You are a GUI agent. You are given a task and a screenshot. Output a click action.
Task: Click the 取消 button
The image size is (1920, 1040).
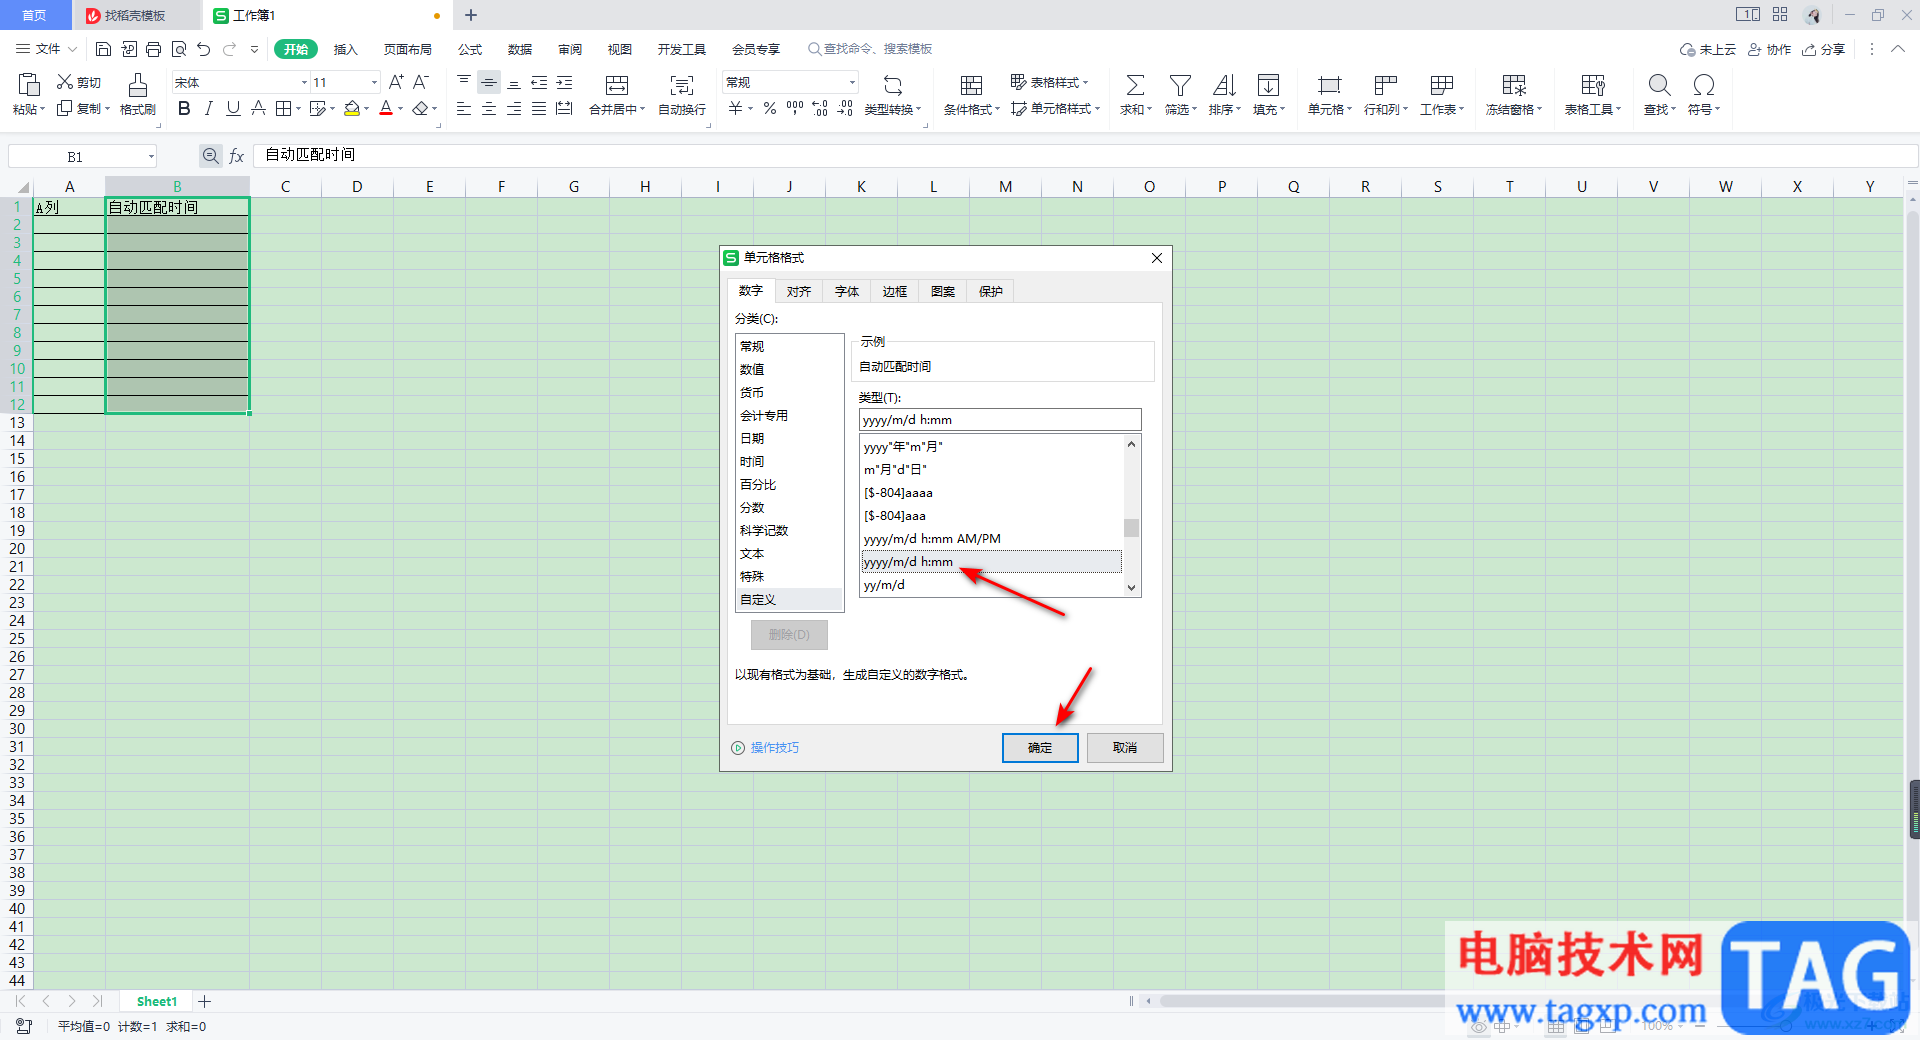pyautogui.click(x=1125, y=748)
